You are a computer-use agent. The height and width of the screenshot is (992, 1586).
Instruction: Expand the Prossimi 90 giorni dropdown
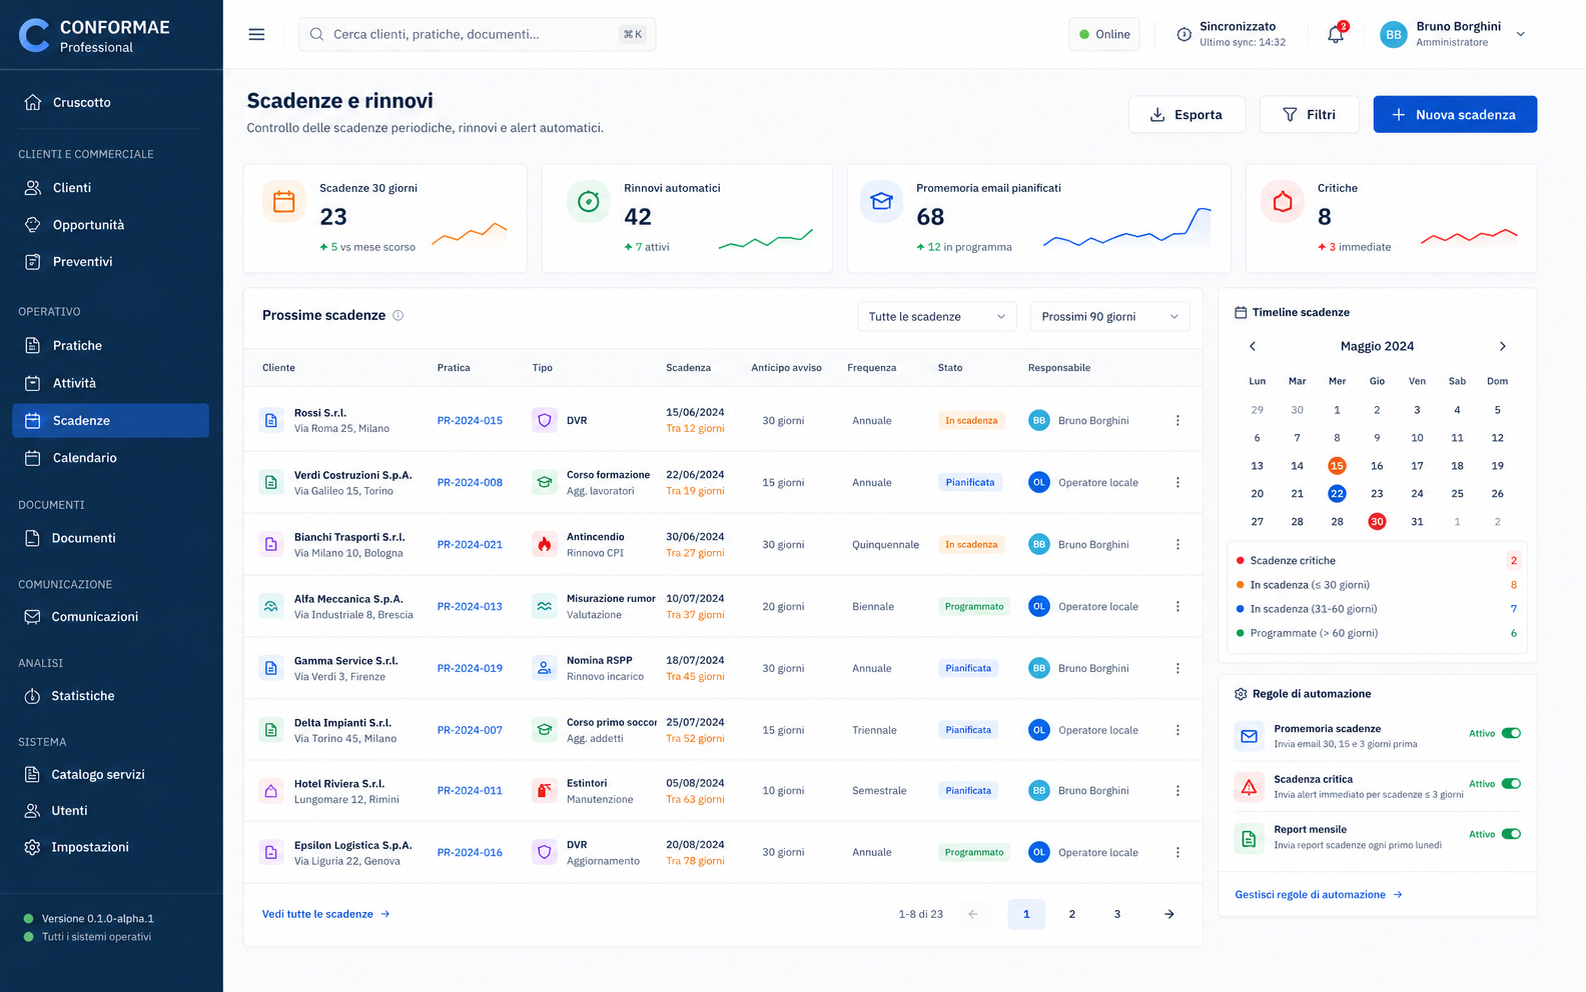point(1110,317)
